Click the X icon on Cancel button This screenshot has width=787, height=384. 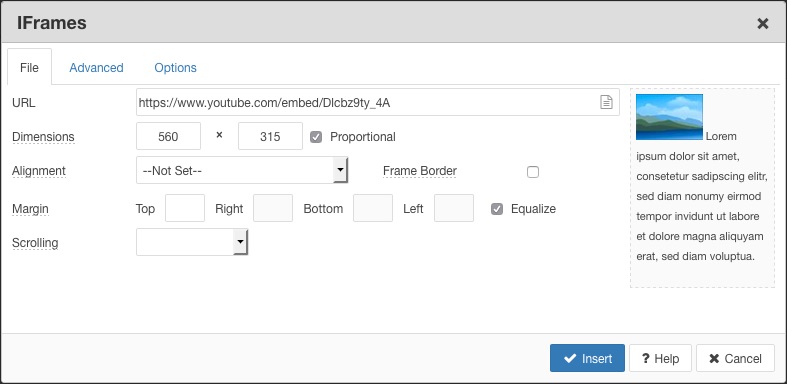pos(714,358)
